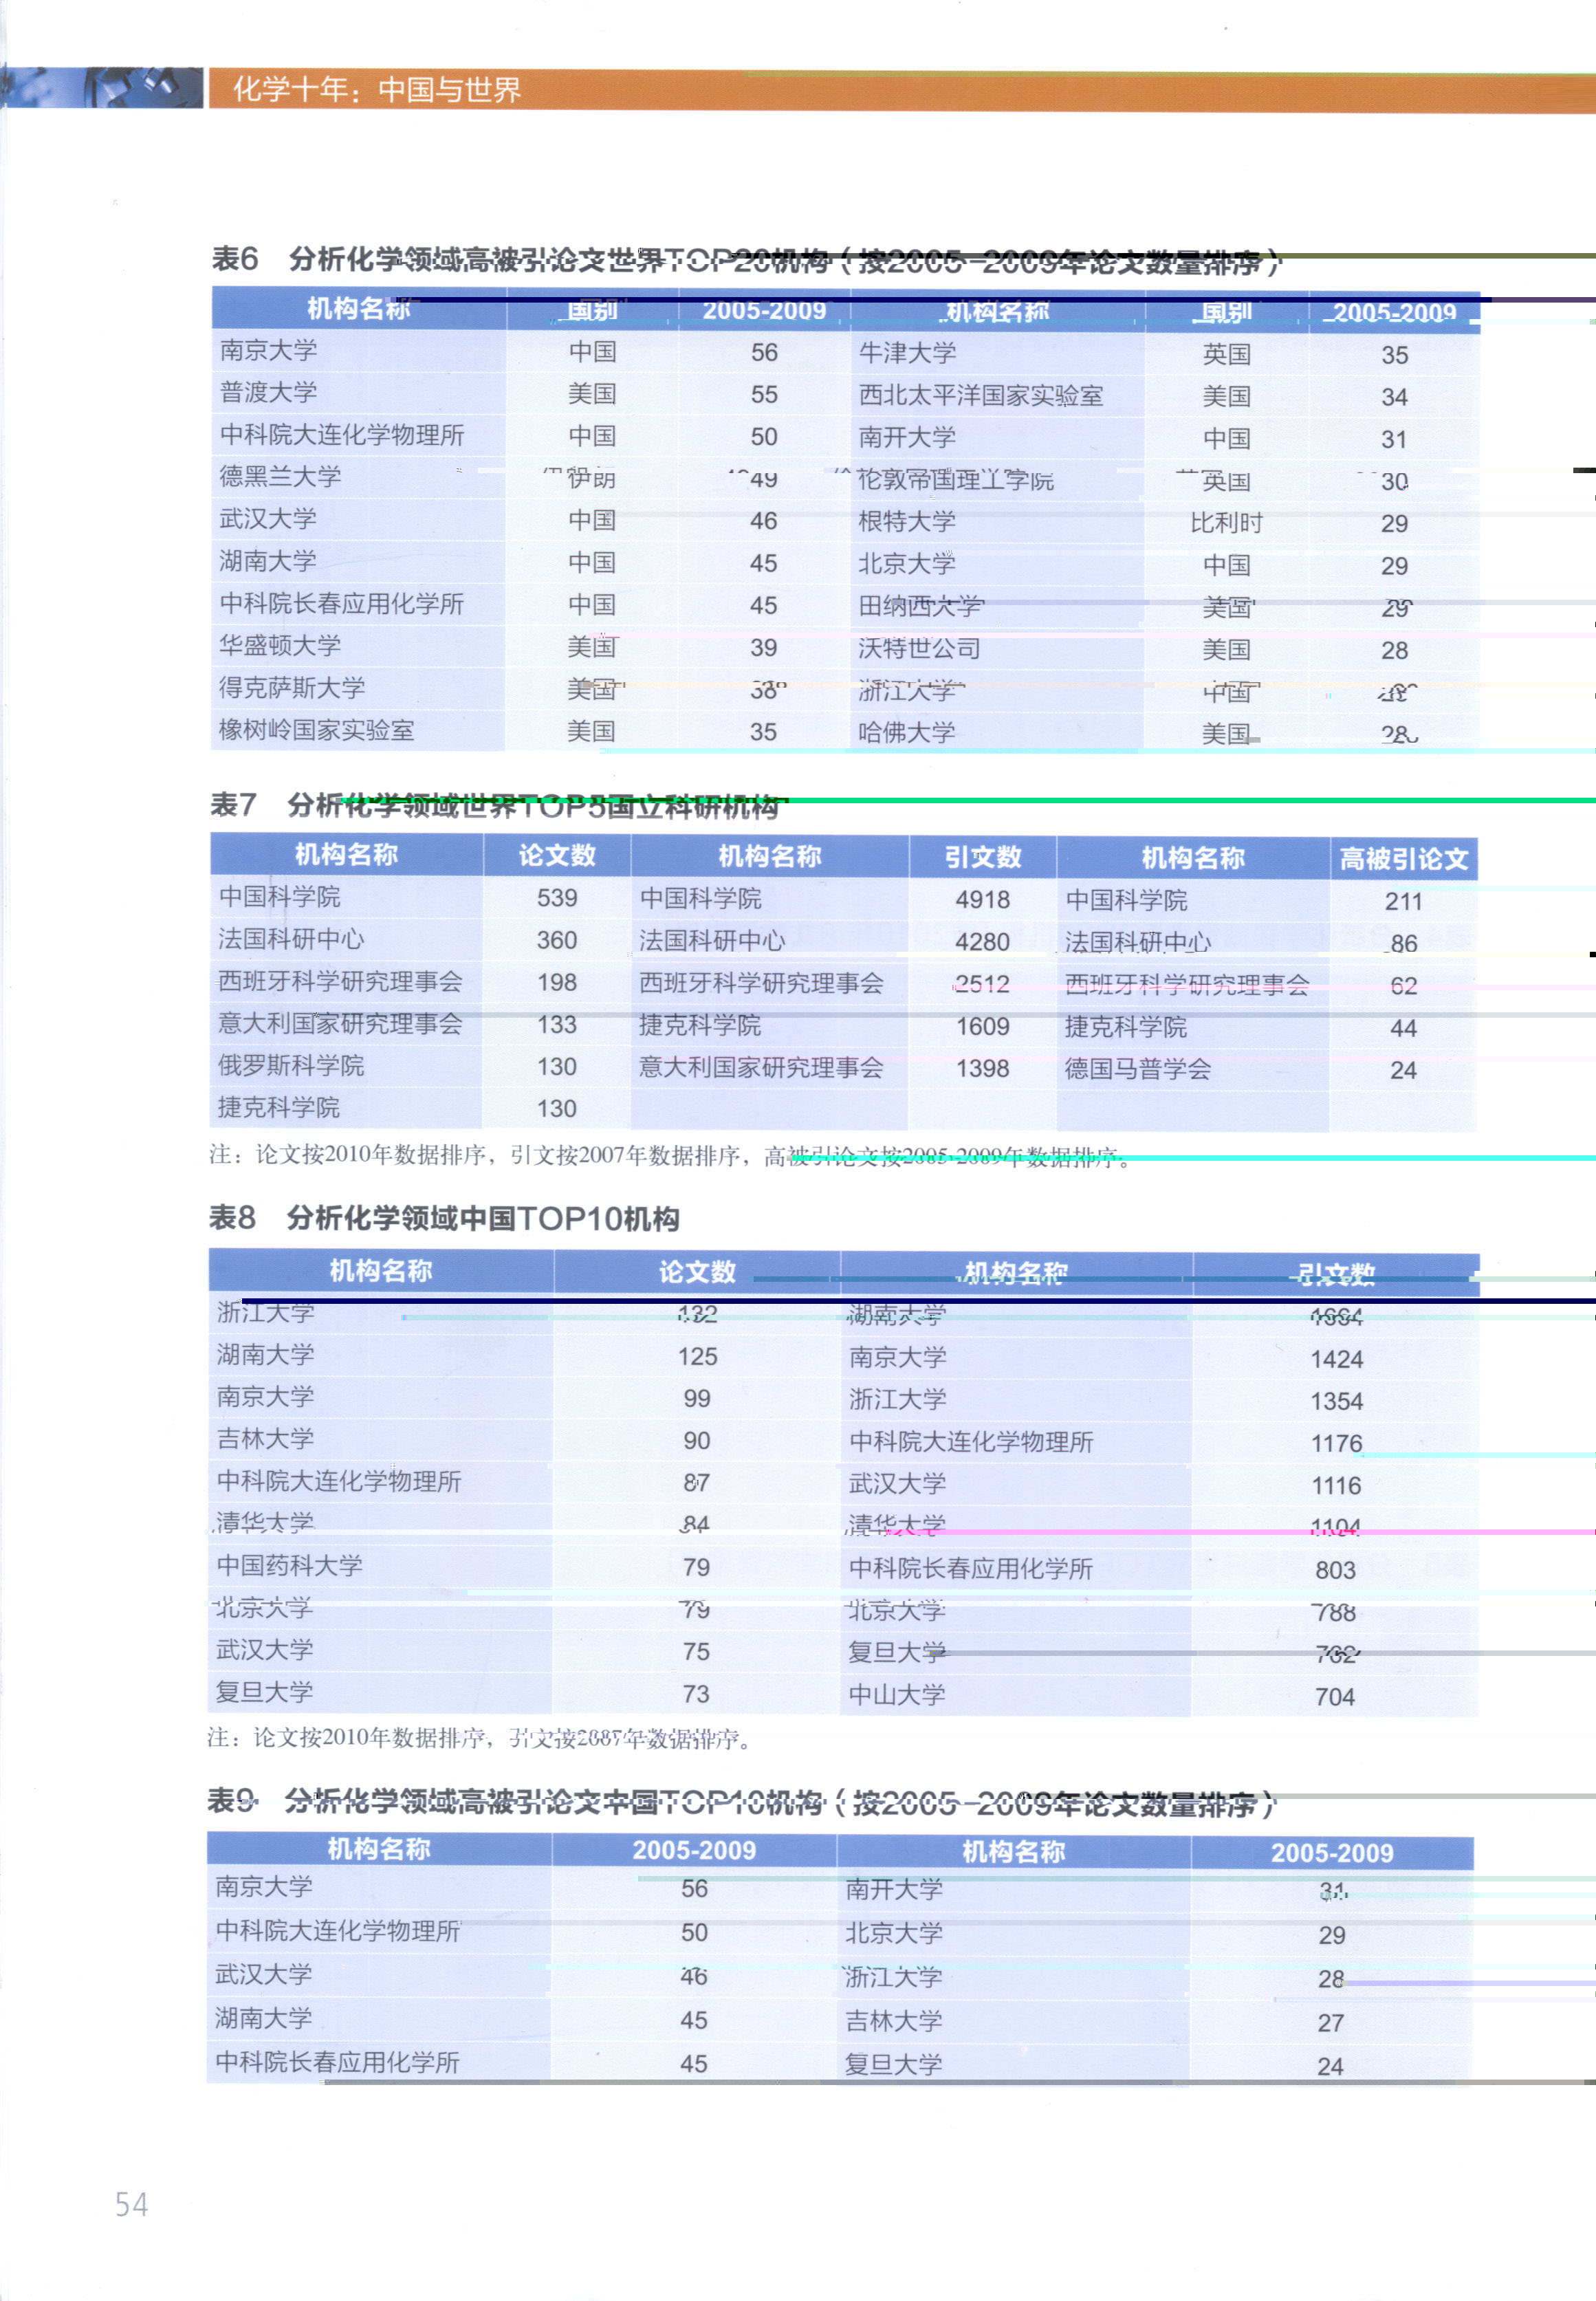The image size is (1596, 2301).
Task: Click the country cell 比利时
Action: 1227,523
